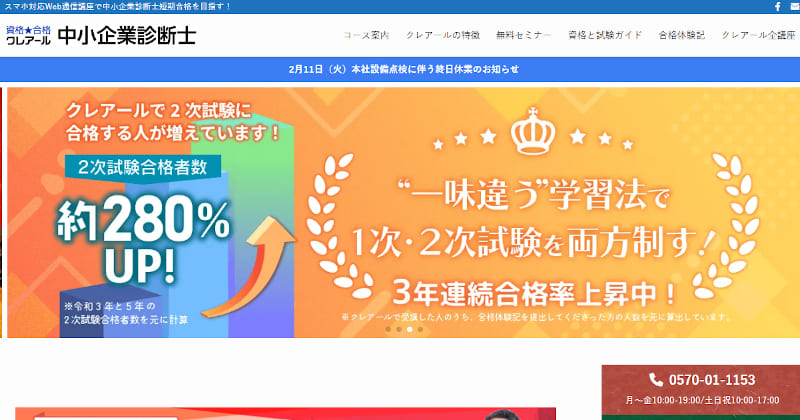Open the クレアール全講座 menu

pyautogui.click(x=759, y=35)
